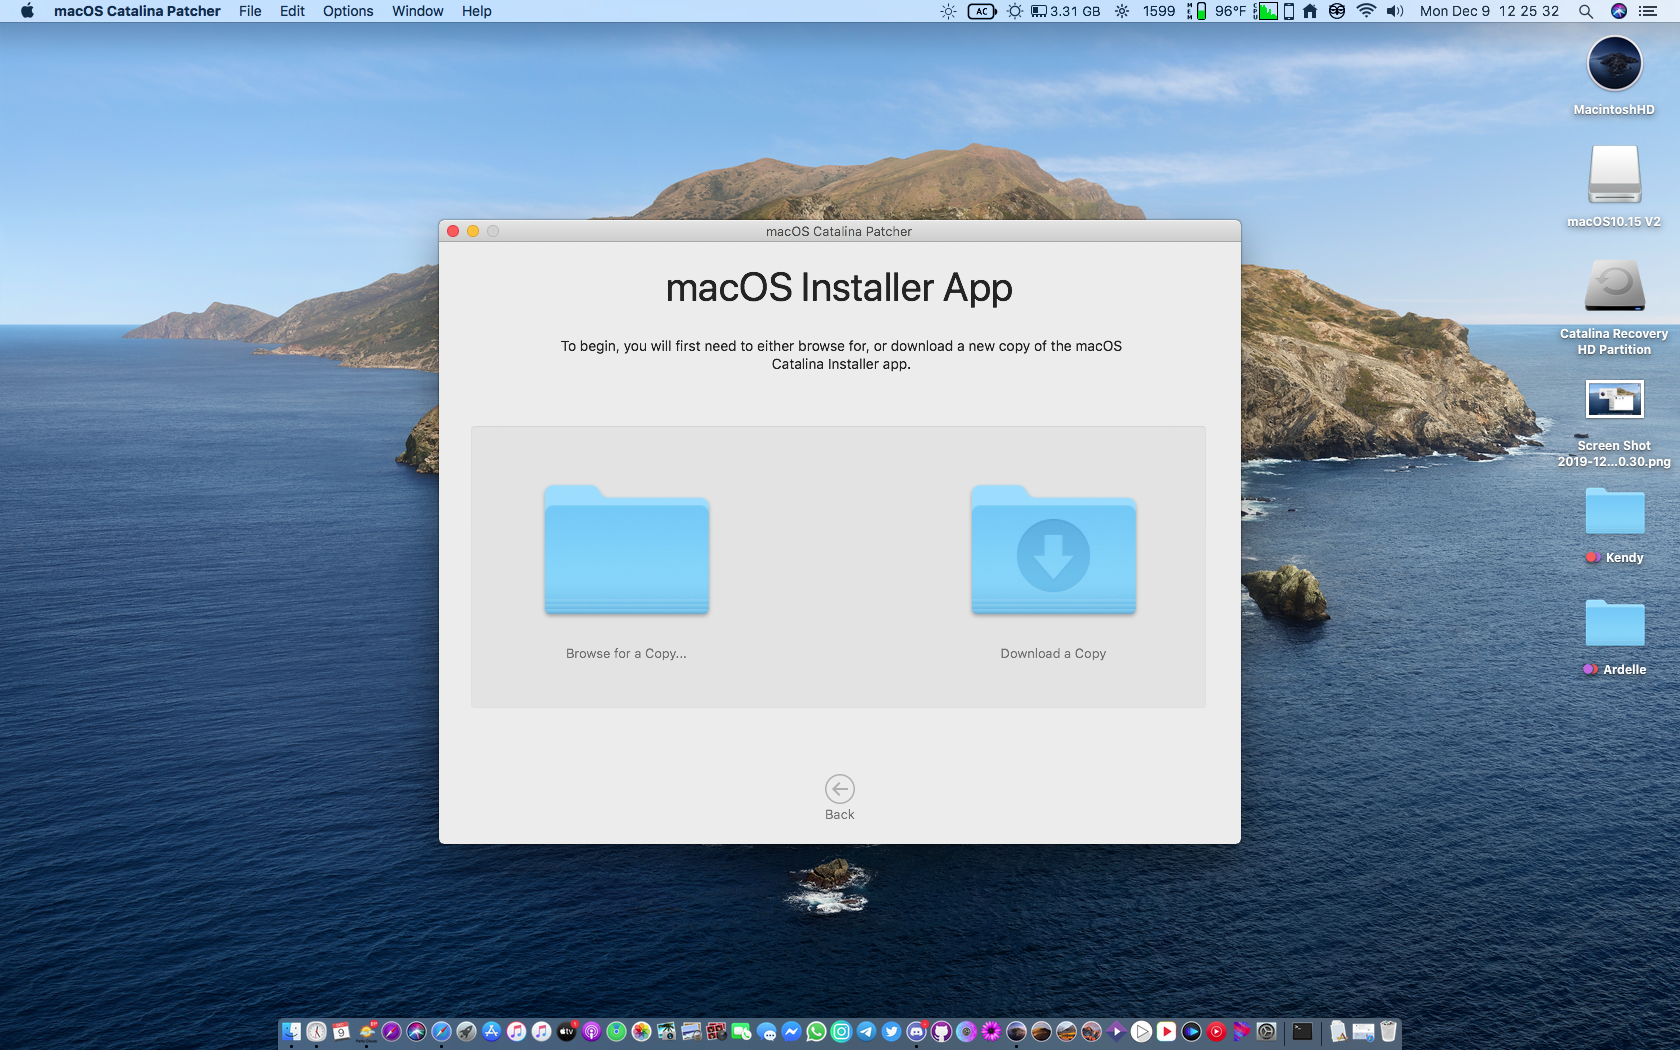Click the volume icon in the menu bar

[x=1394, y=12]
